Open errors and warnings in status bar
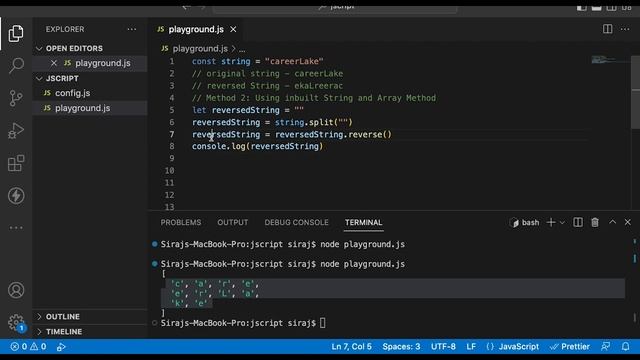 click(x=28, y=347)
